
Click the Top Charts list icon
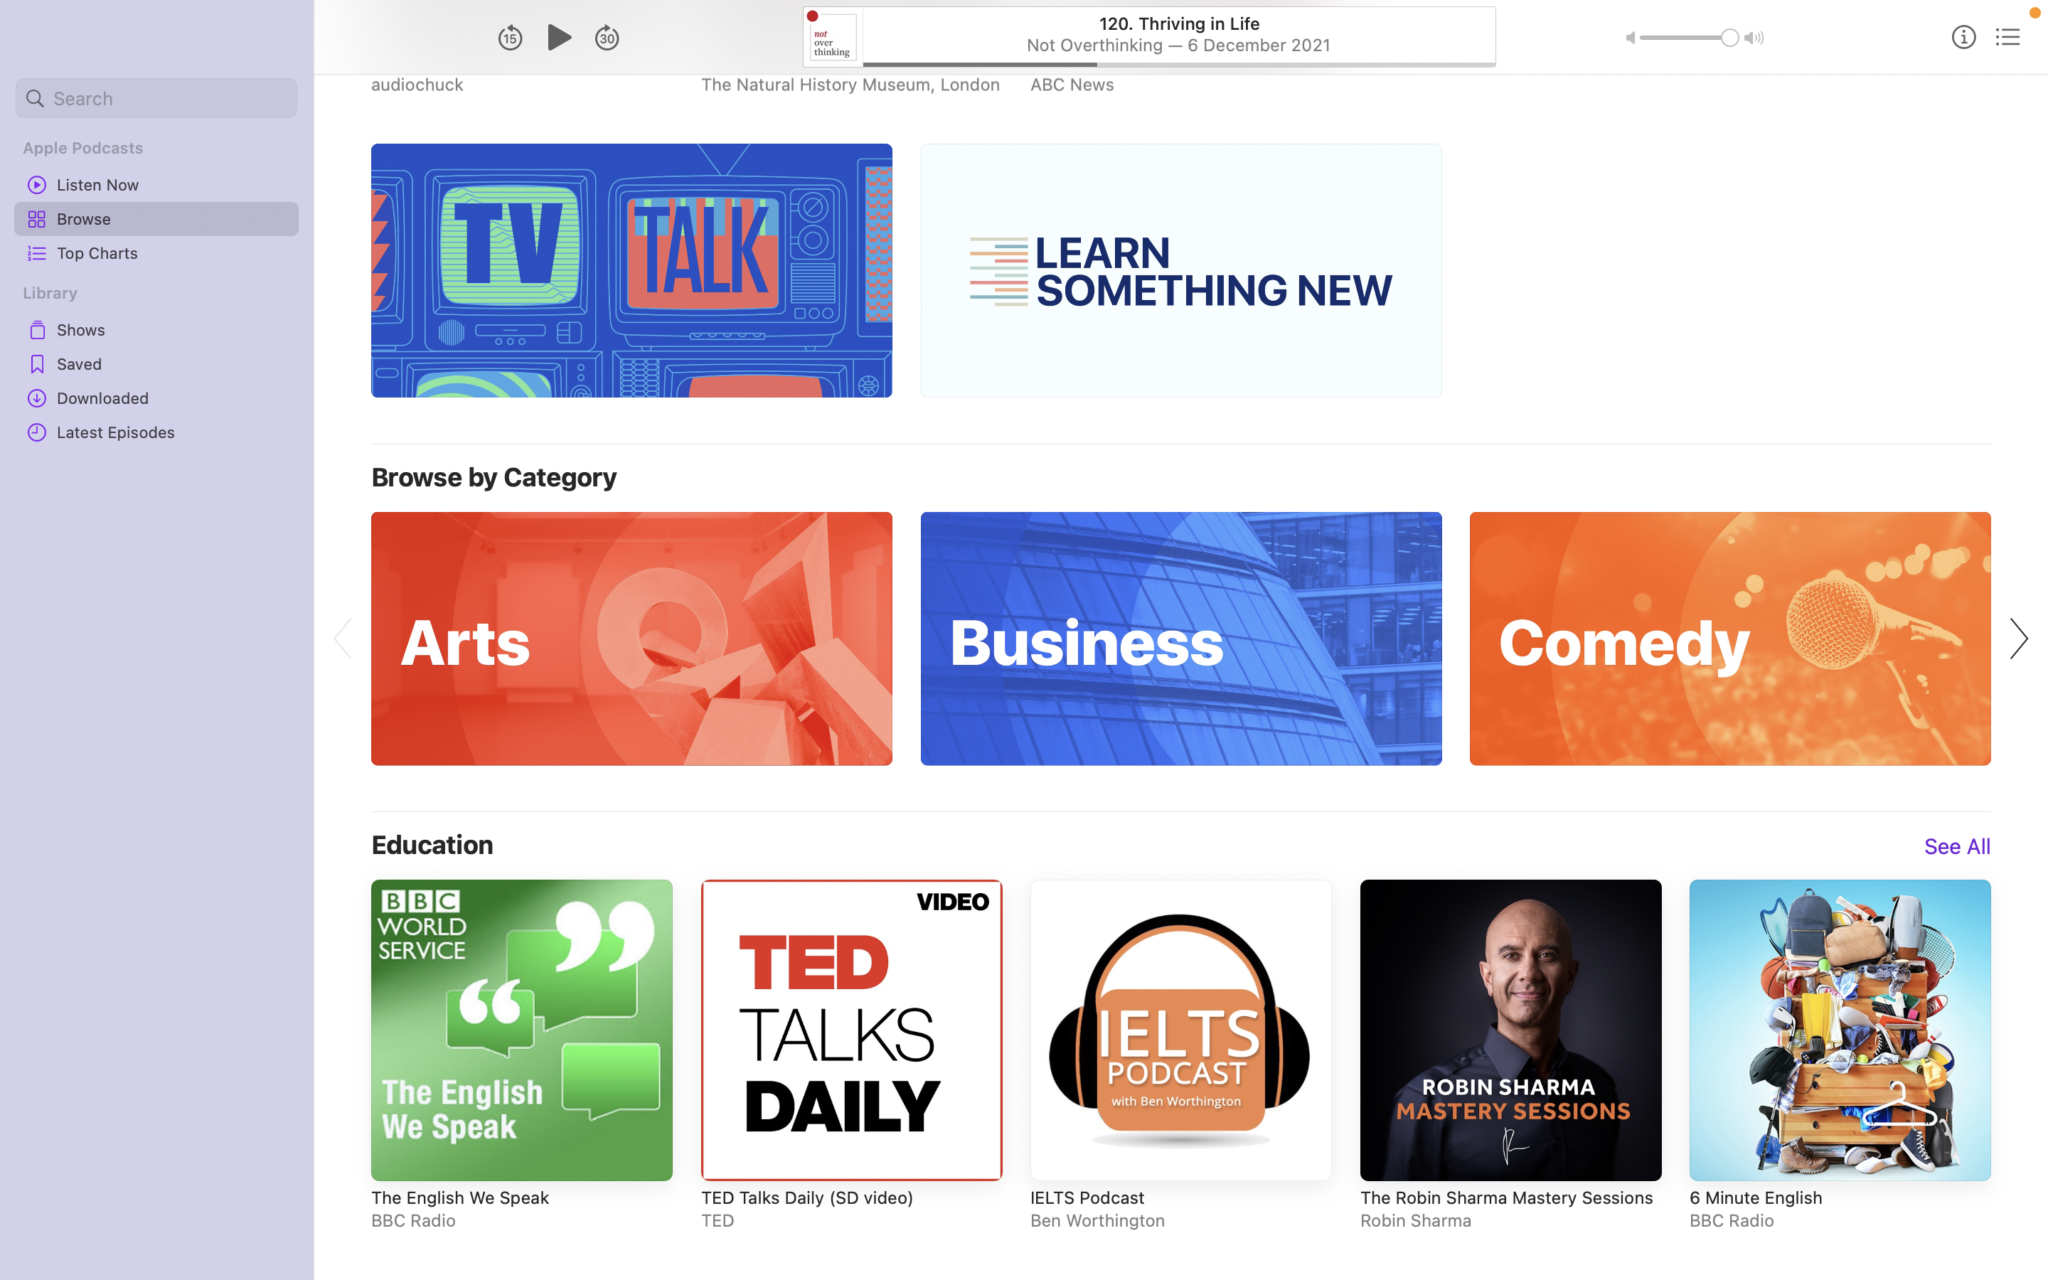pos(37,253)
